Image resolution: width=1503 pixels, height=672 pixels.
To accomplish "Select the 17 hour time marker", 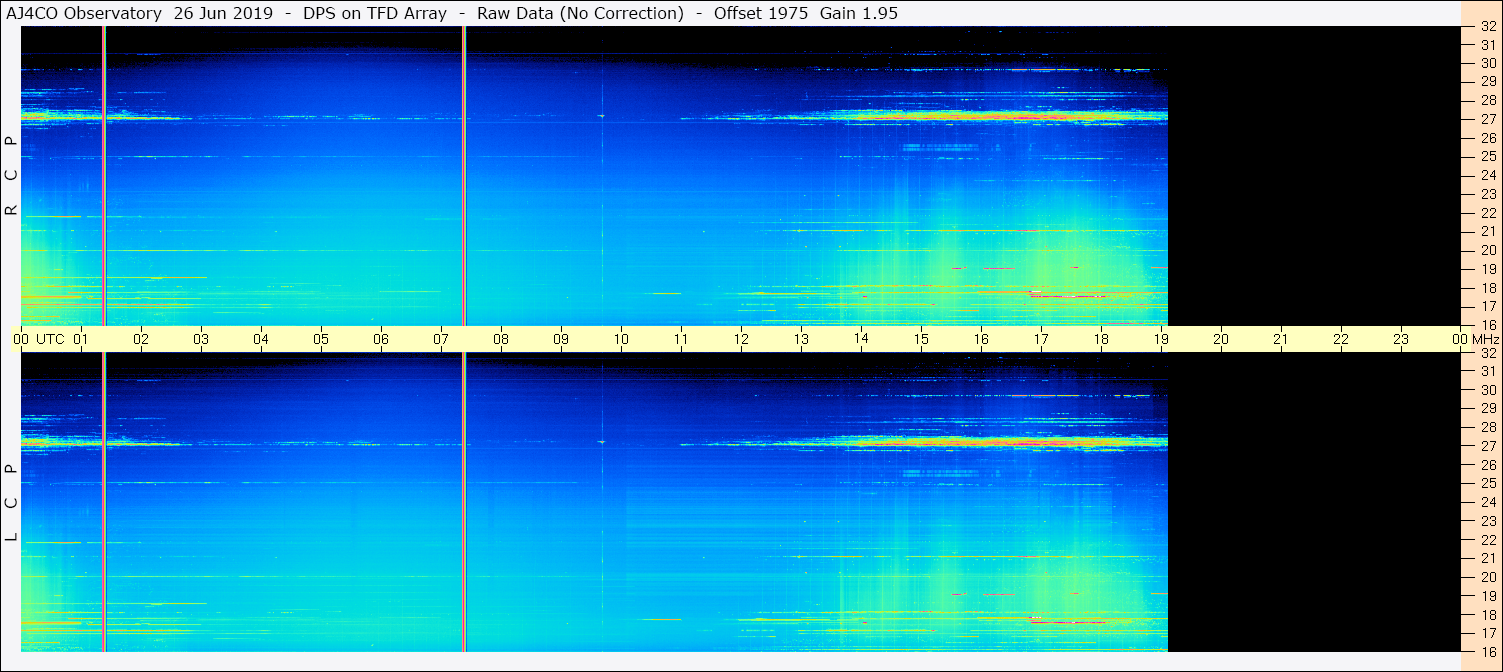I will [x=1041, y=339].
